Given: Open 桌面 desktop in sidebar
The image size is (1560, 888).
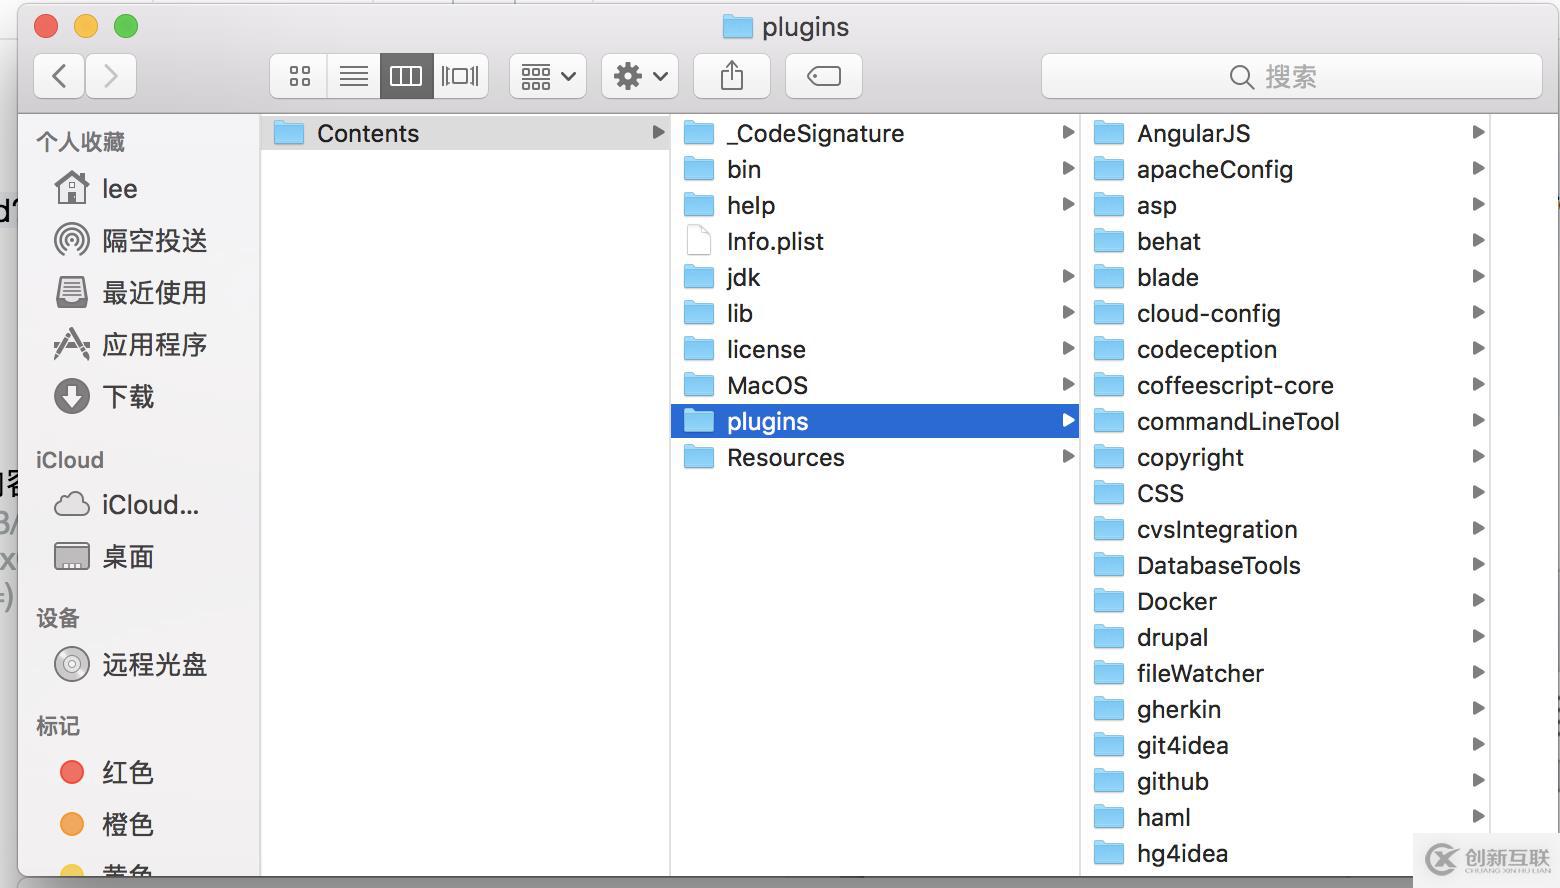Looking at the screenshot, I should click(x=138, y=557).
